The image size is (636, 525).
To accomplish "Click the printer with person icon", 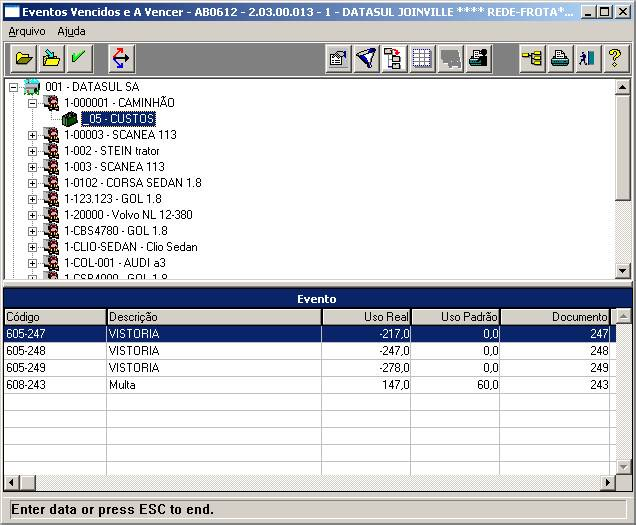I will tap(479, 59).
